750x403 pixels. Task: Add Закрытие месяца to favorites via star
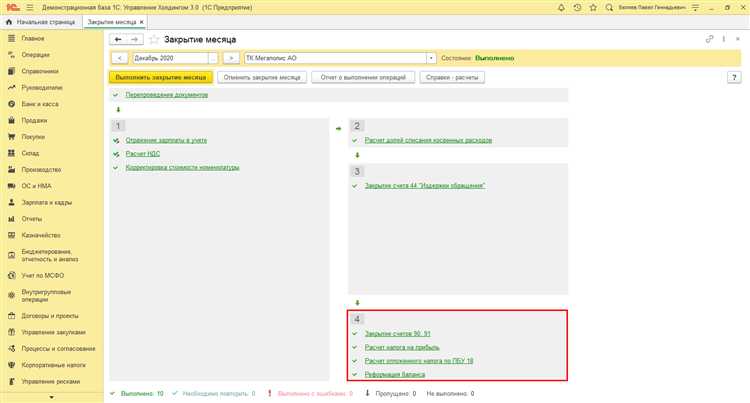[x=154, y=40]
